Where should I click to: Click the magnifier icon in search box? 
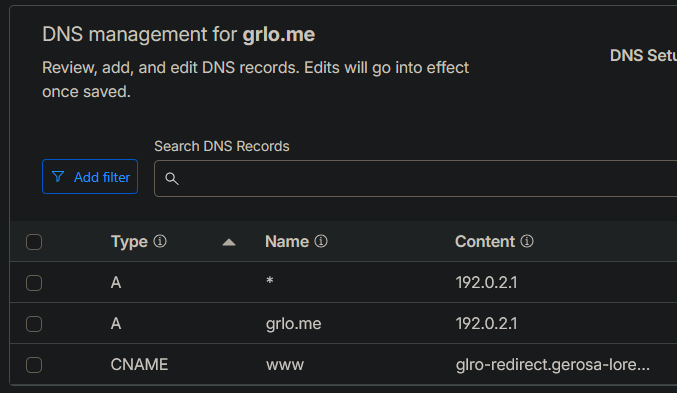(172, 178)
